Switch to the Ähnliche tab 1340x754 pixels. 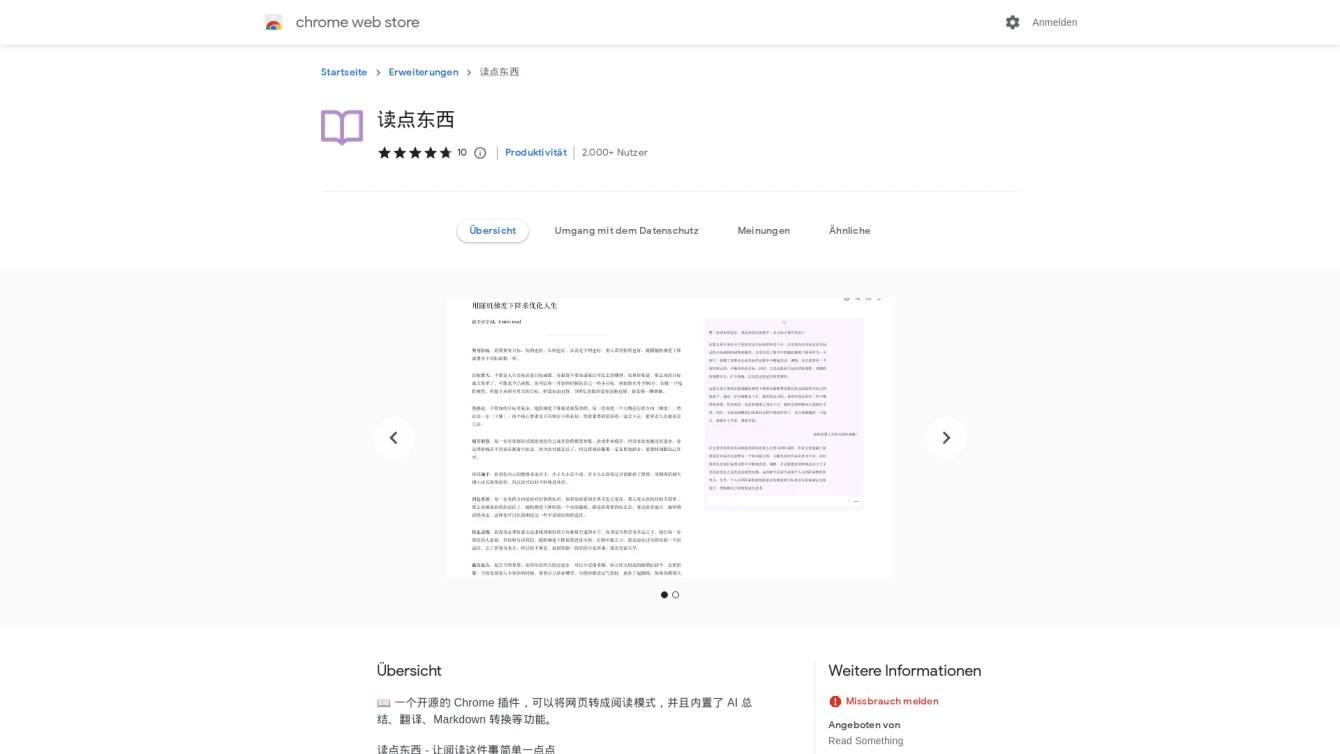coord(849,231)
